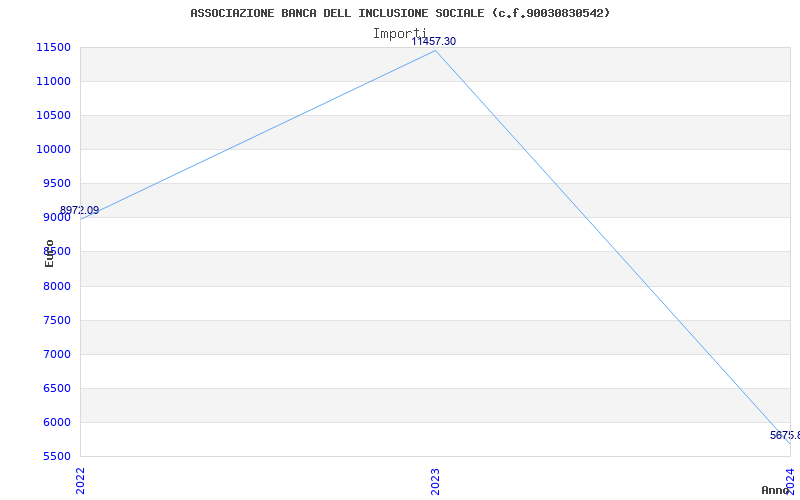Click the 11000 y-axis tick label

coord(53,82)
